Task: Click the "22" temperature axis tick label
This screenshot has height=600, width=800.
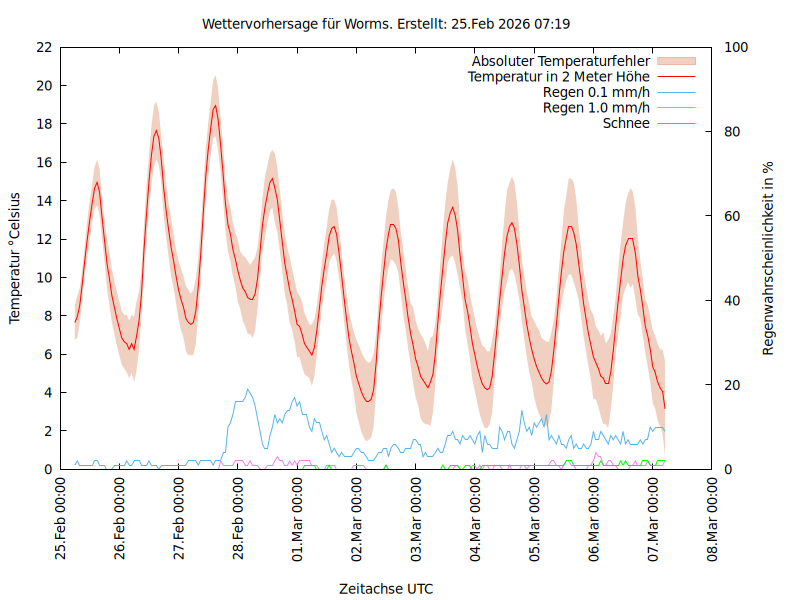Action: pos(43,47)
